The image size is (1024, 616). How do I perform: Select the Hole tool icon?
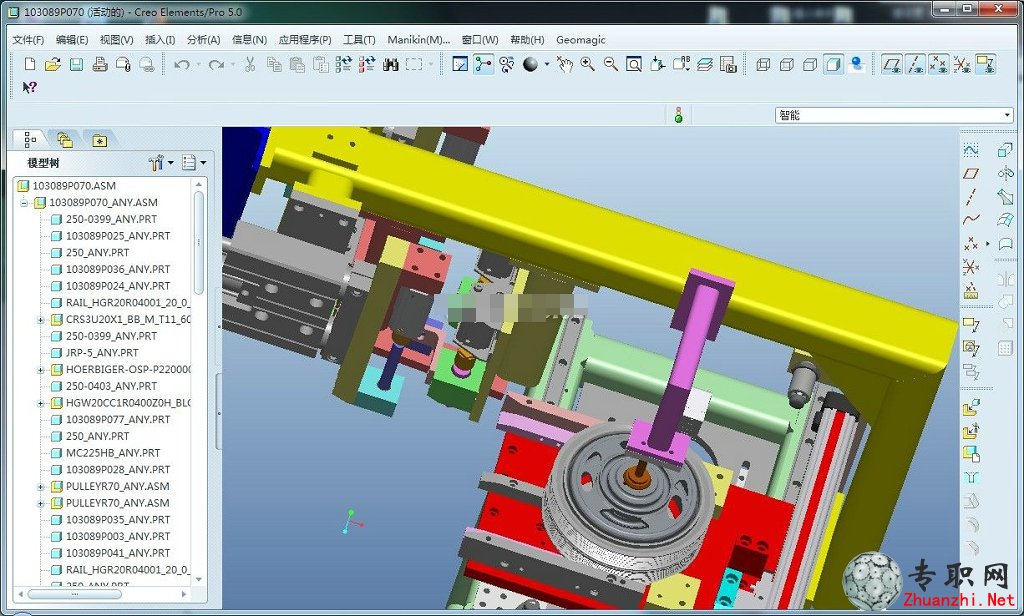pos(970,478)
